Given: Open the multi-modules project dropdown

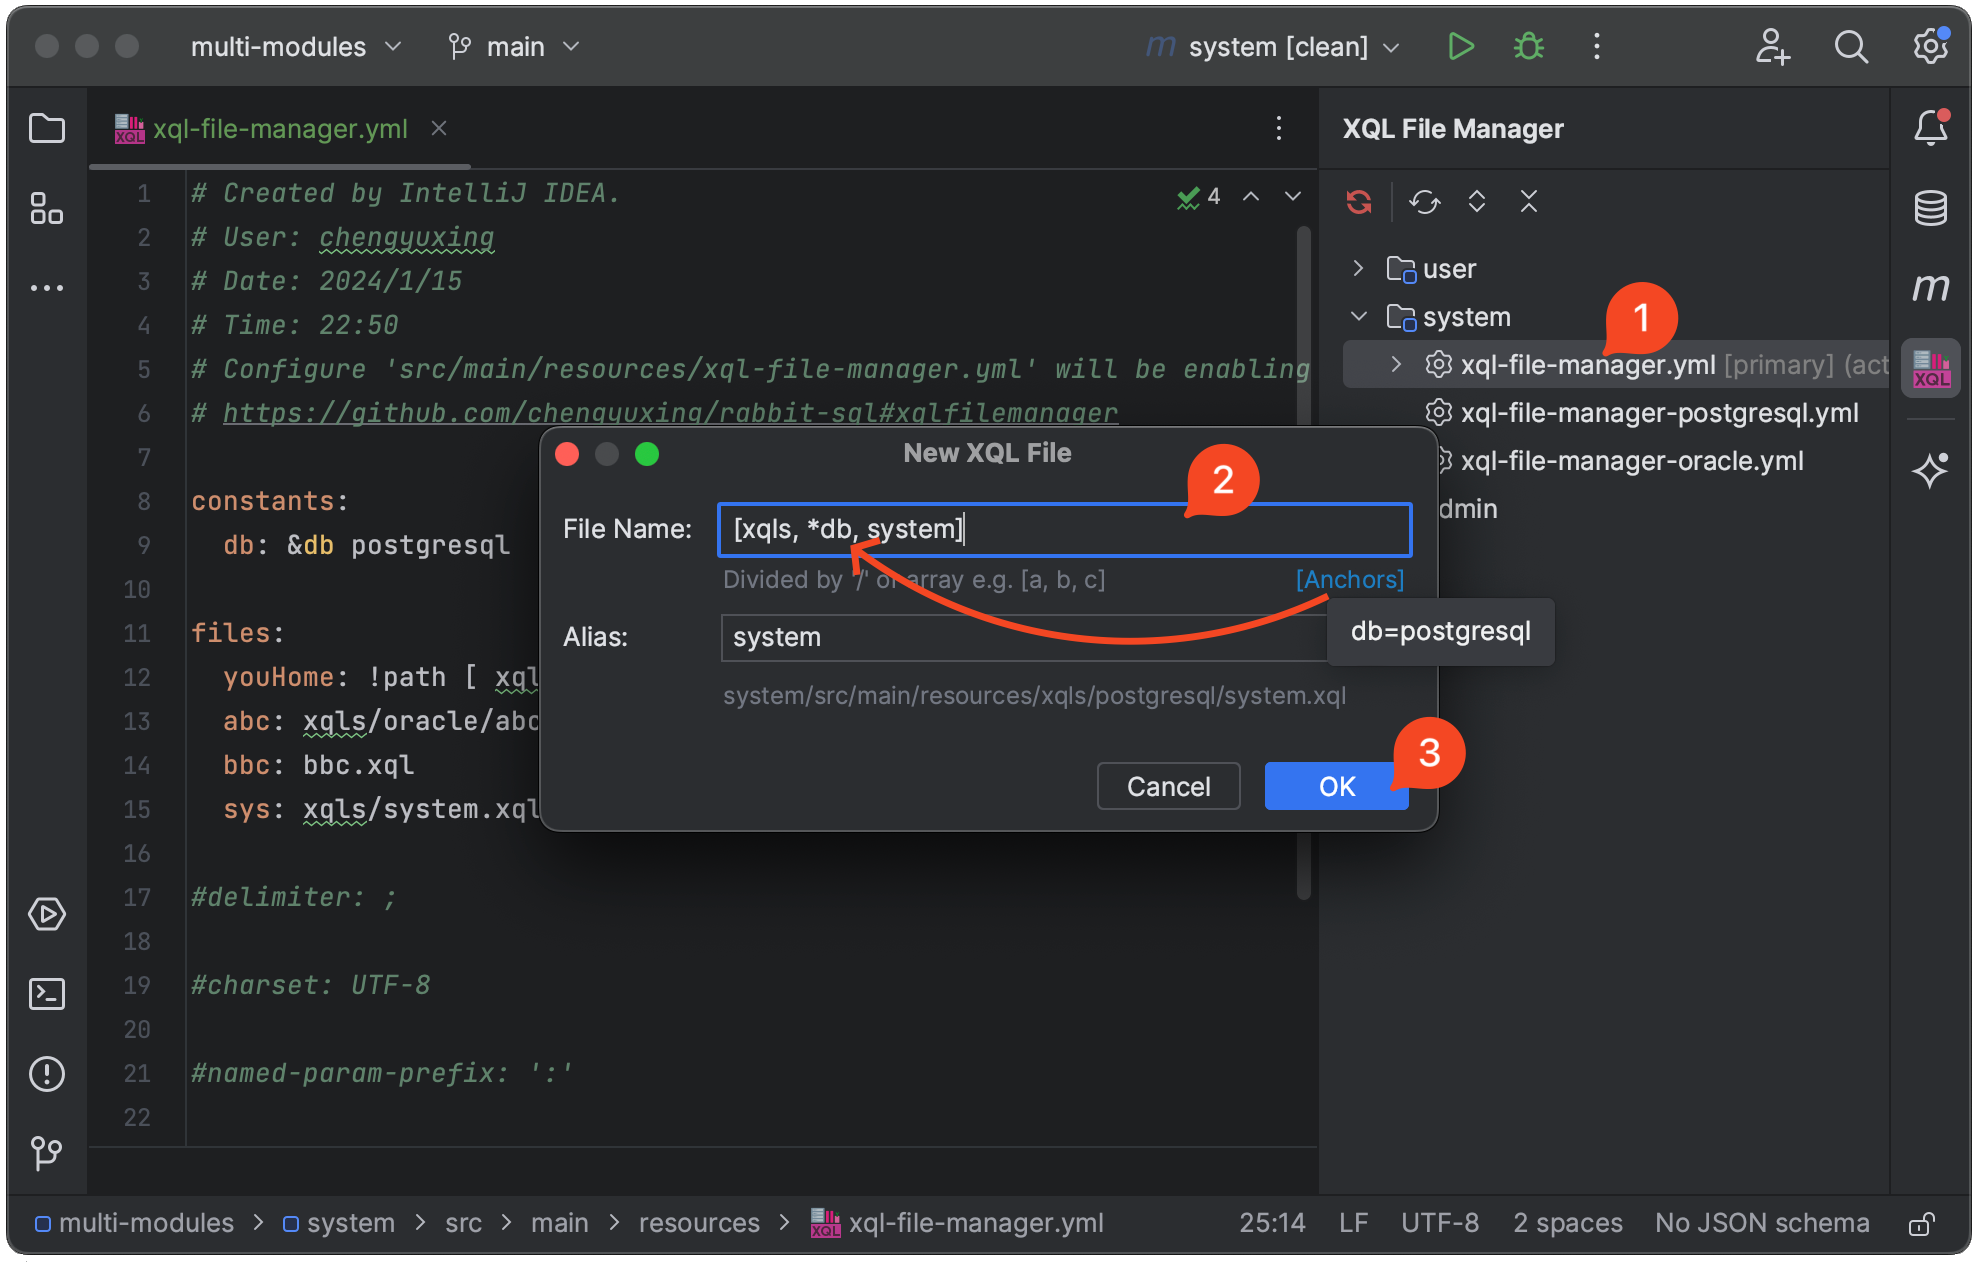Looking at the screenshot, I should pos(296,46).
